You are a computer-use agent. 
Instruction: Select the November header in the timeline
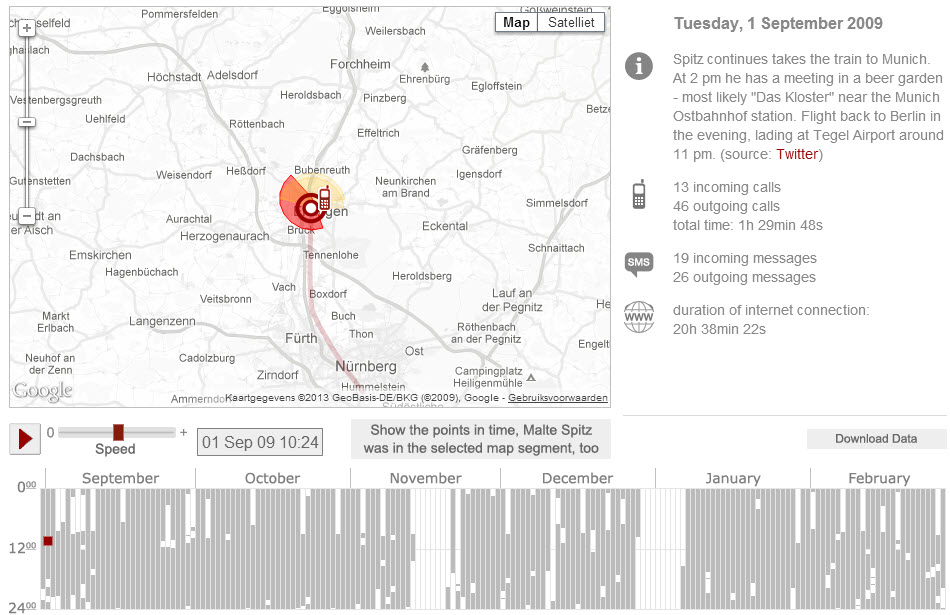click(x=425, y=478)
